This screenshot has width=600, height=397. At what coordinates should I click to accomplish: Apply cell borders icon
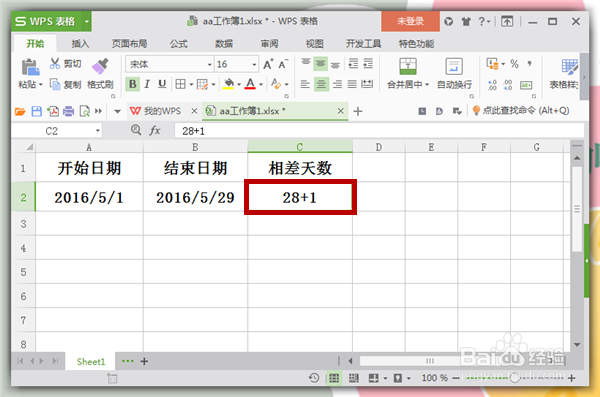tap(180, 84)
